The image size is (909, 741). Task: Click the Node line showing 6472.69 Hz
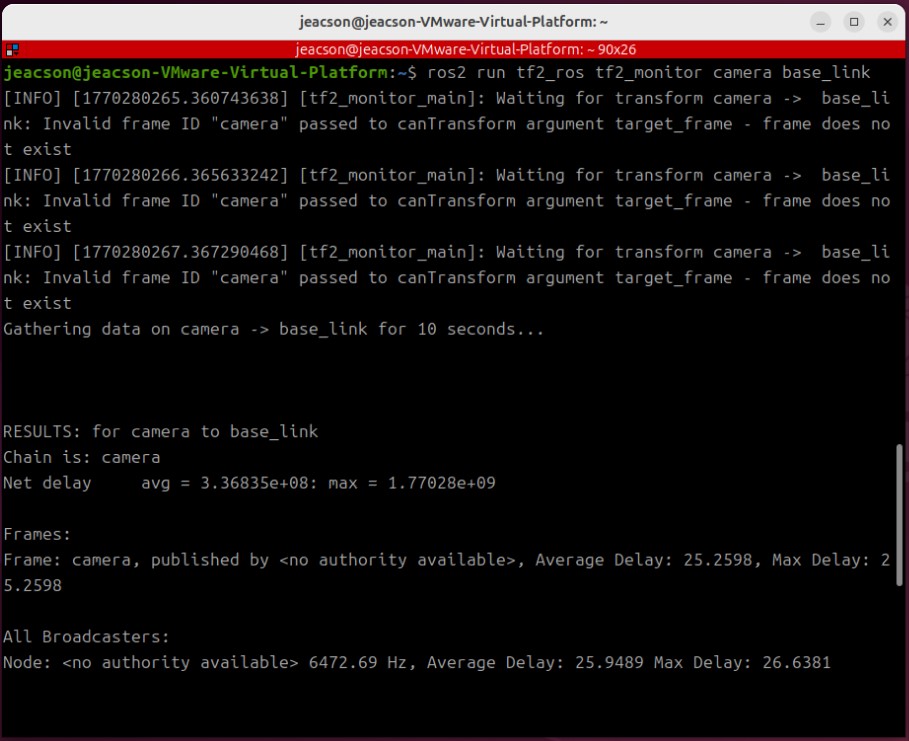click(x=416, y=662)
